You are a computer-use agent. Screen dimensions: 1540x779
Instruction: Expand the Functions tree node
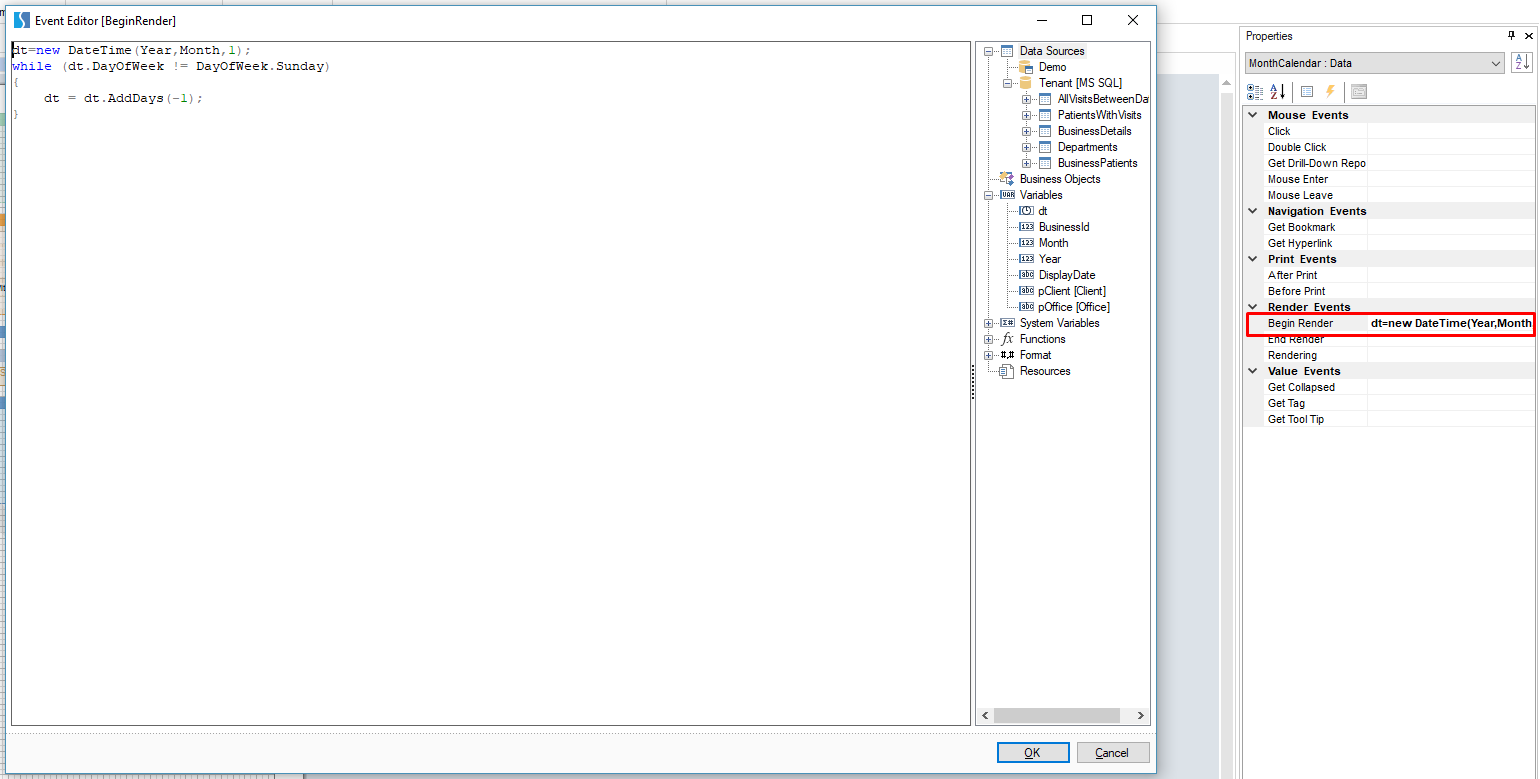coord(989,339)
